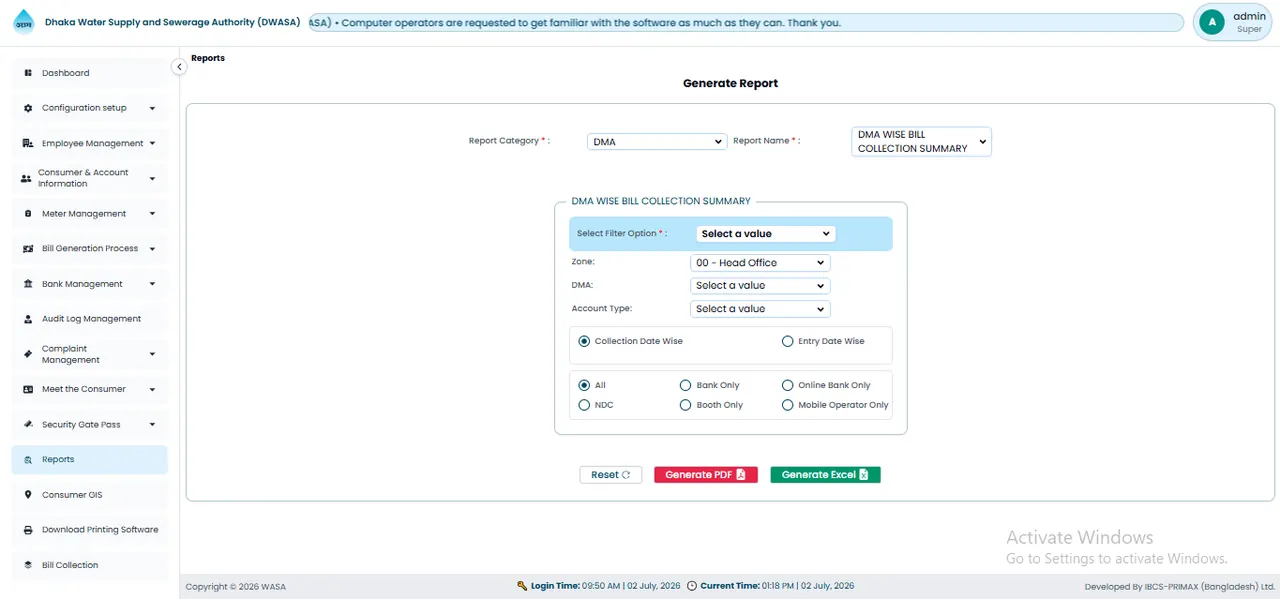Click the clock icon beside Current Time
1280x599 pixels.
pyautogui.click(x=692, y=586)
